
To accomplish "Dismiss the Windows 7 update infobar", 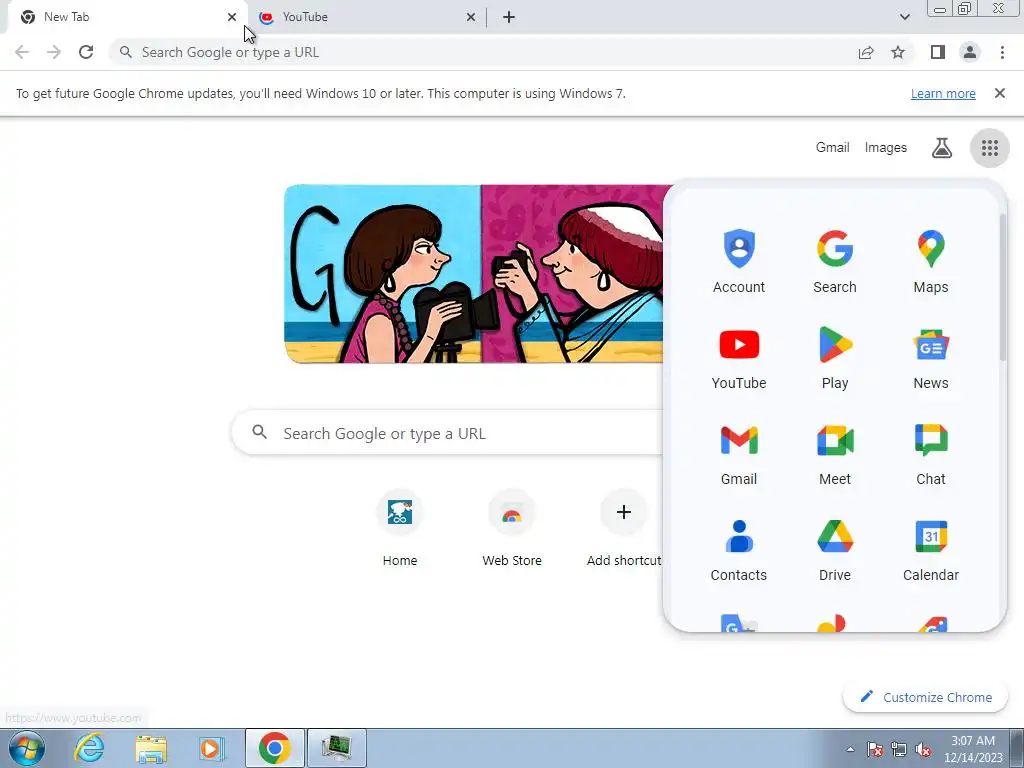I will coord(999,93).
